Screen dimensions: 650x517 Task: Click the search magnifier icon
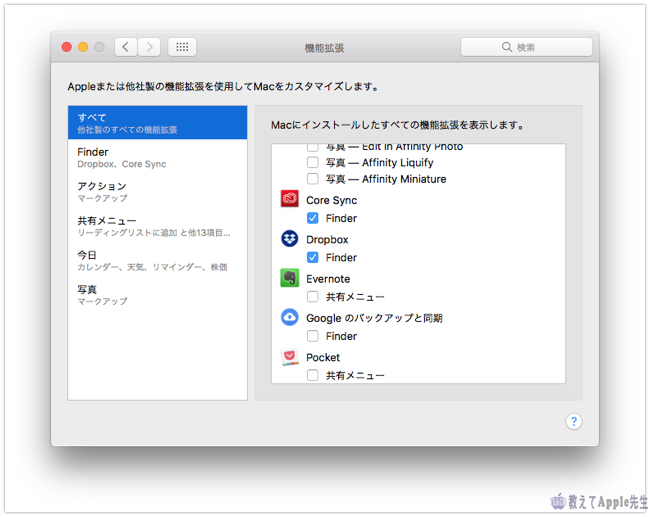507,47
